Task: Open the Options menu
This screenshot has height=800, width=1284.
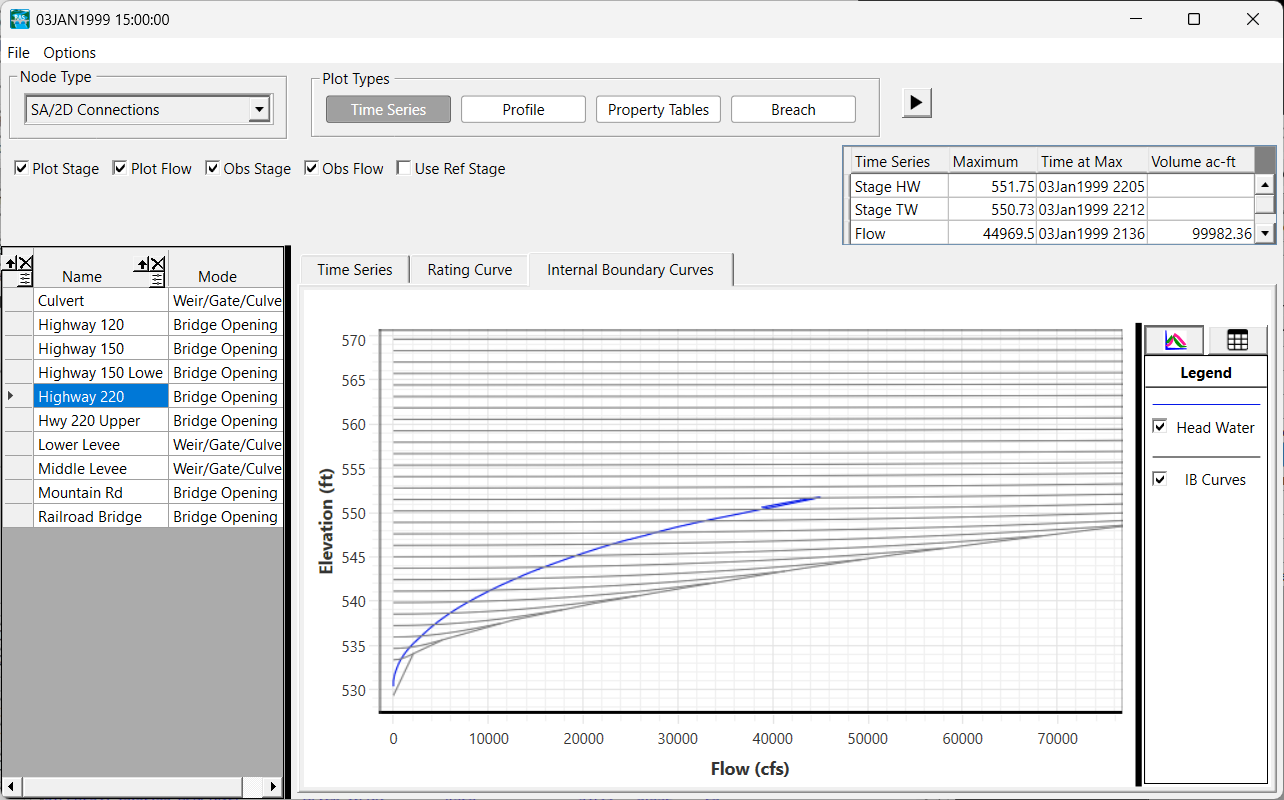Action: click(69, 53)
